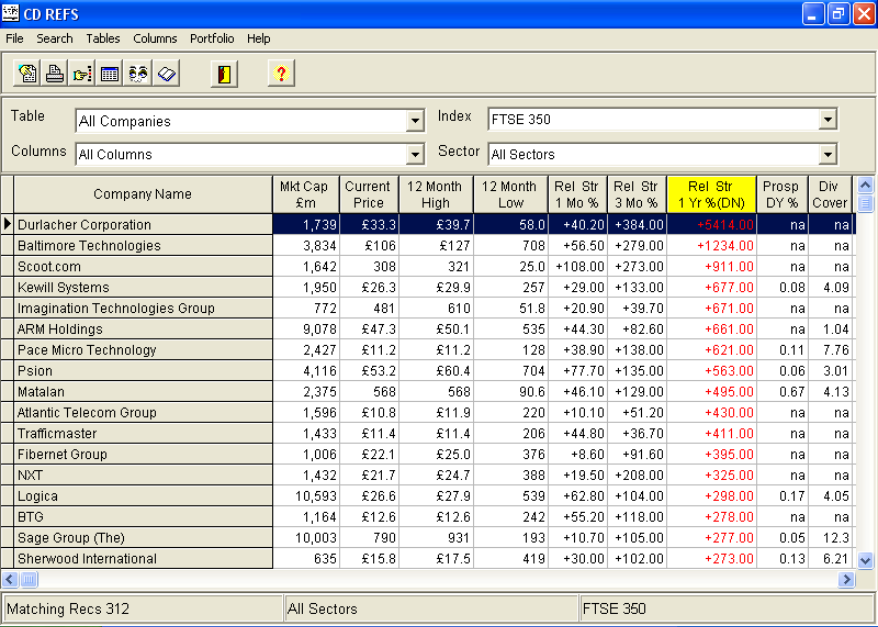Click the eyes face toolbar icon

click(x=138, y=73)
